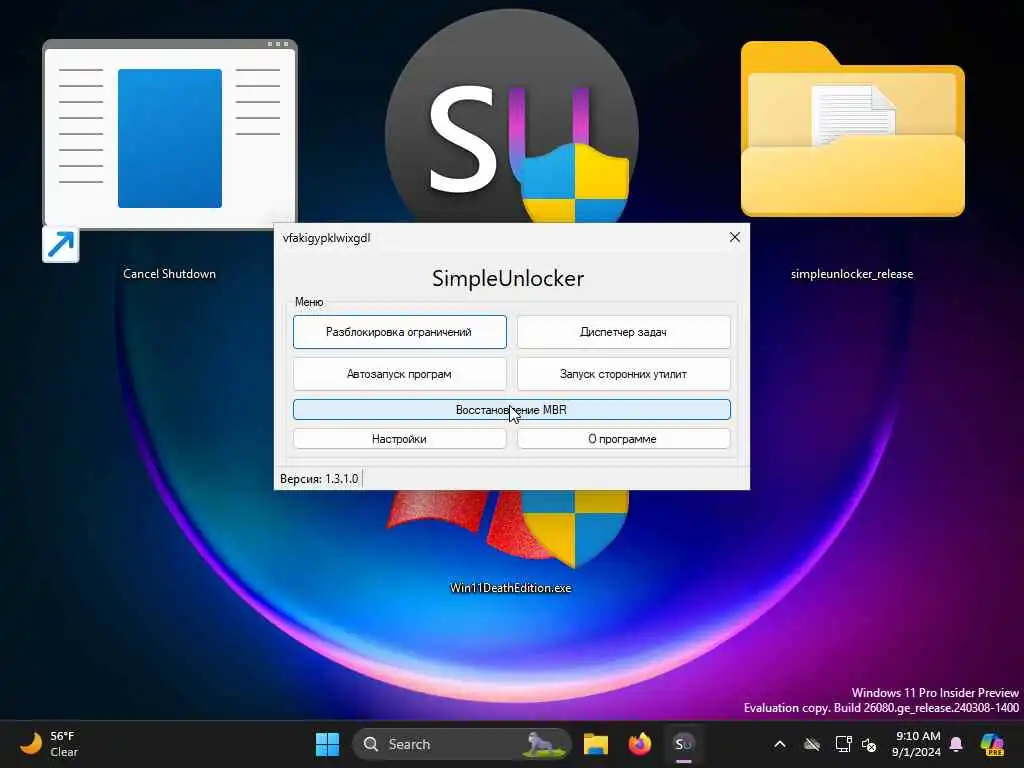This screenshot has width=1024, height=768.
Task: Click the SimpleUnlocker heading text
Action: click(508, 278)
